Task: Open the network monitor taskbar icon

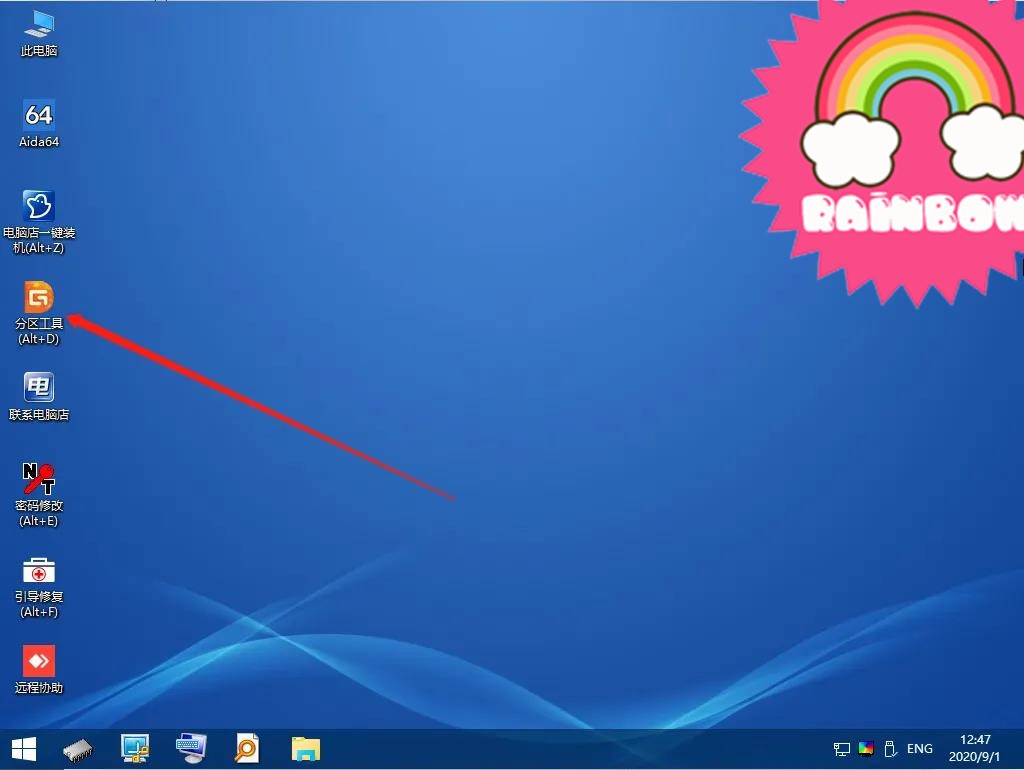Action: tap(134, 748)
